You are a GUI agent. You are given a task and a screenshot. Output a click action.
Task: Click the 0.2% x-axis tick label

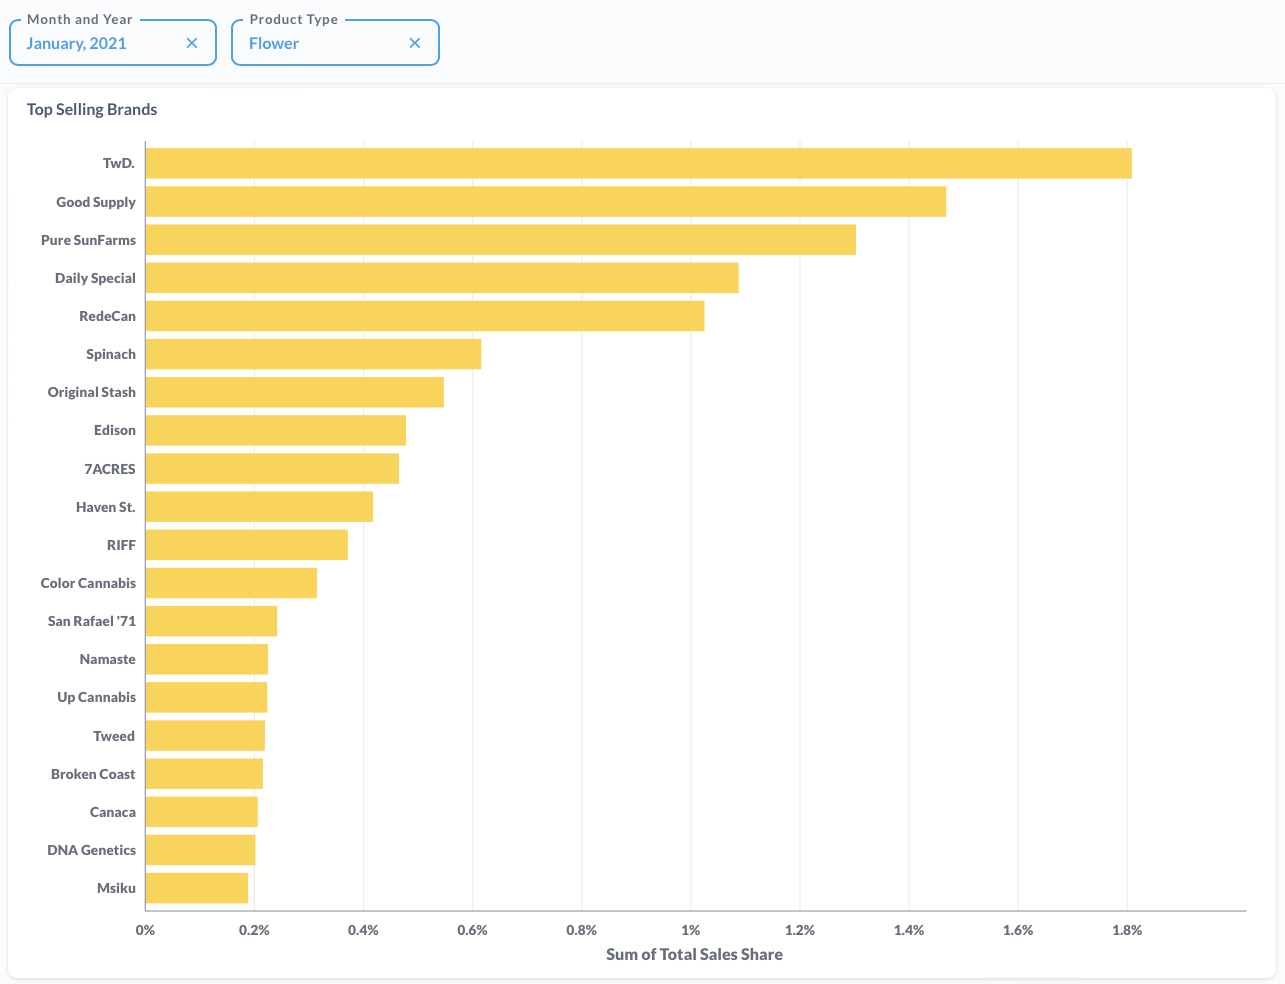254,930
